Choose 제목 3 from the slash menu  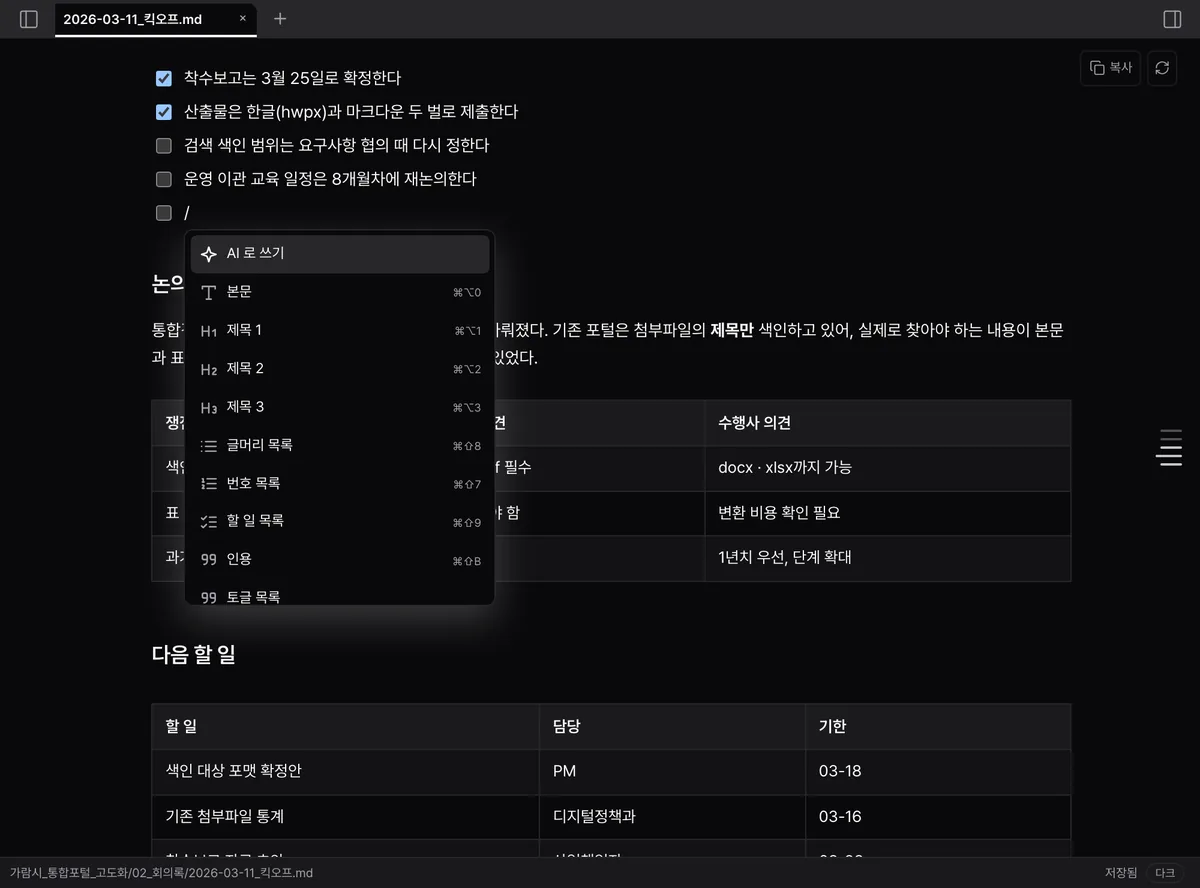[340, 407]
